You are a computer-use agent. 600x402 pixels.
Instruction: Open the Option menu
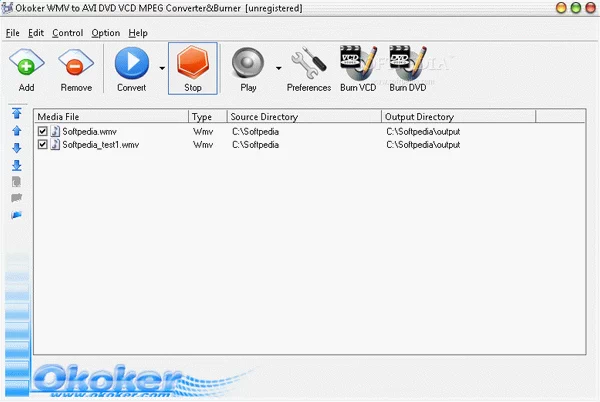(x=106, y=33)
